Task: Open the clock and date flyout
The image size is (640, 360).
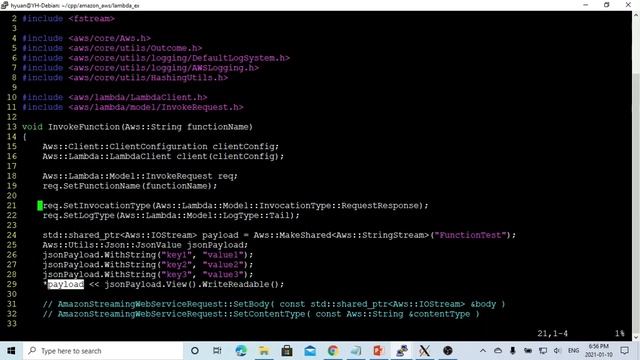Action: click(599, 351)
